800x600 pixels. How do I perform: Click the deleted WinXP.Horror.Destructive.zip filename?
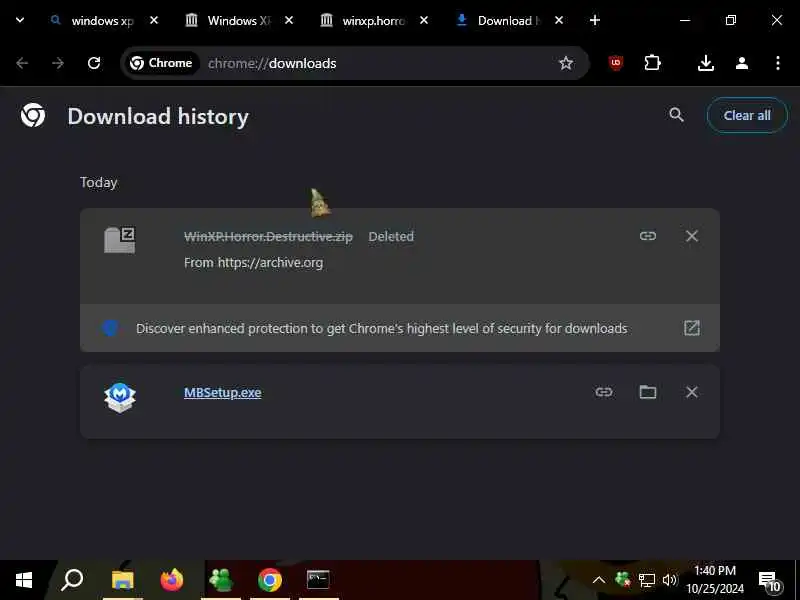[268, 237]
